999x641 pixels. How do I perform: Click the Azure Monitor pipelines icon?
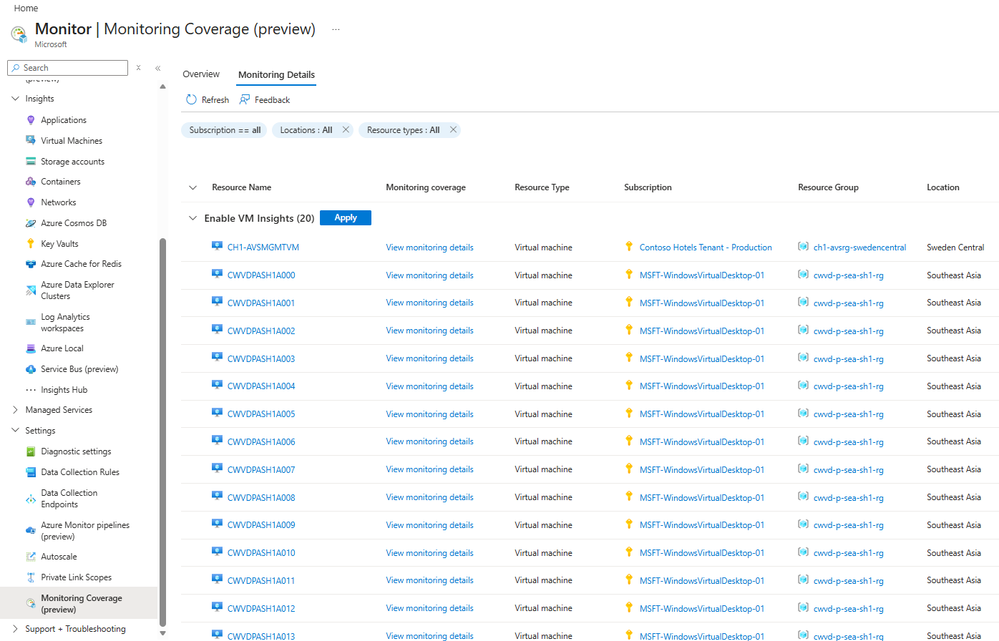pyautogui.click(x=31, y=530)
